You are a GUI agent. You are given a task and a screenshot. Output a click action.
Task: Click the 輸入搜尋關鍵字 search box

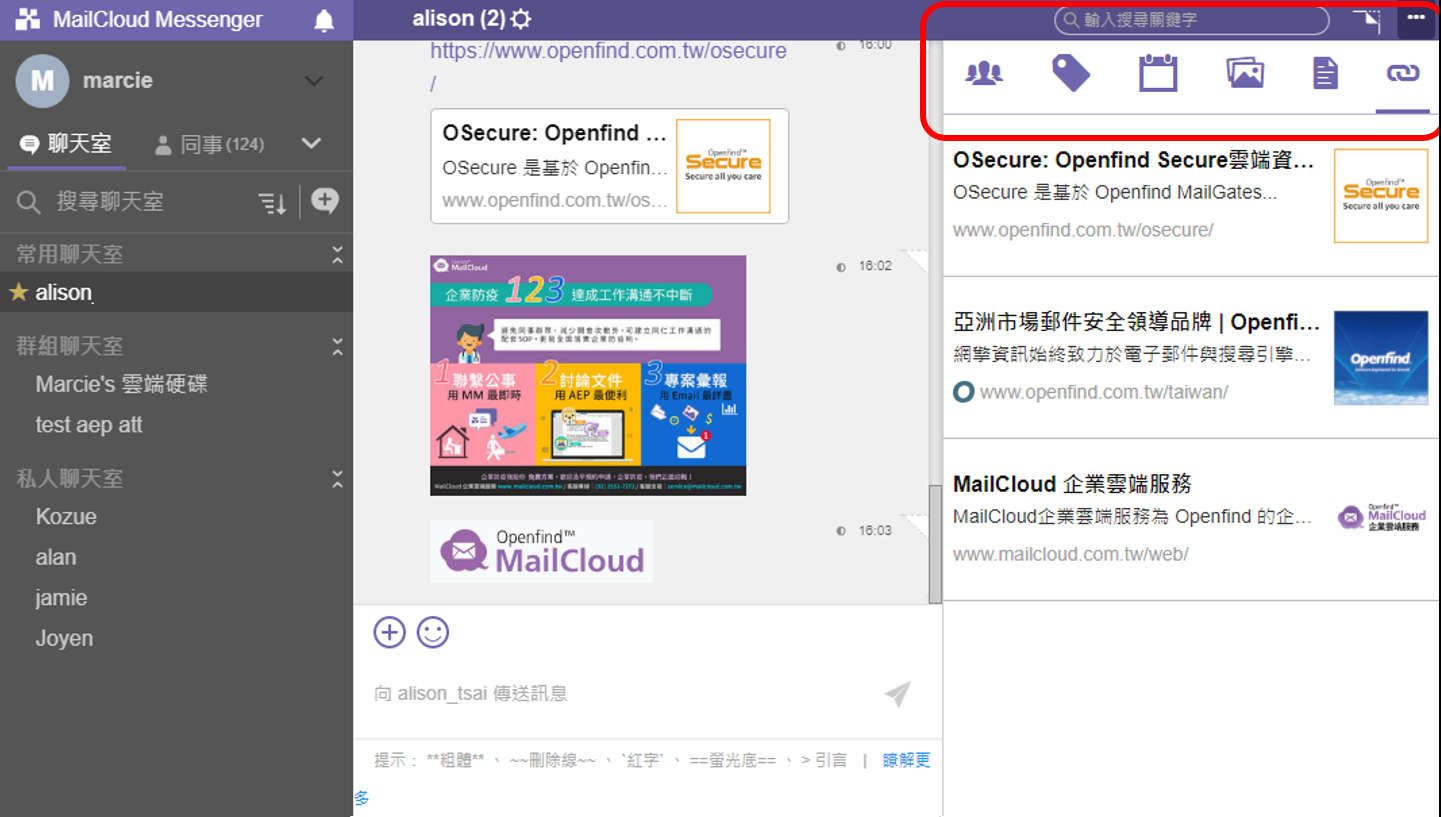[1192, 20]
